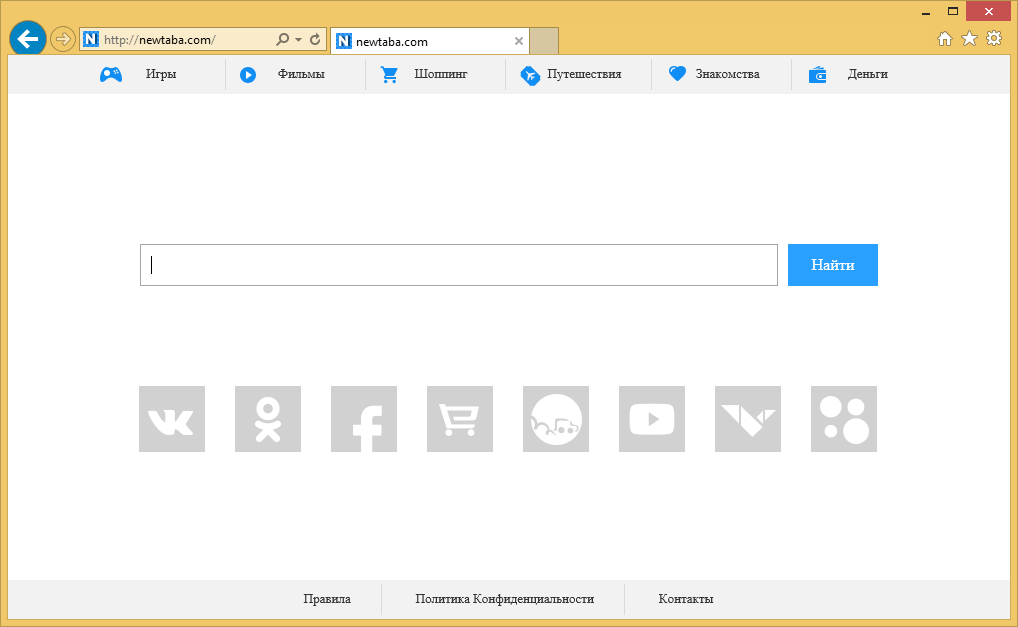This screenshot has height=627, width=1018.
Task: Open the YouTube tile icon
Action: (652, 419)
